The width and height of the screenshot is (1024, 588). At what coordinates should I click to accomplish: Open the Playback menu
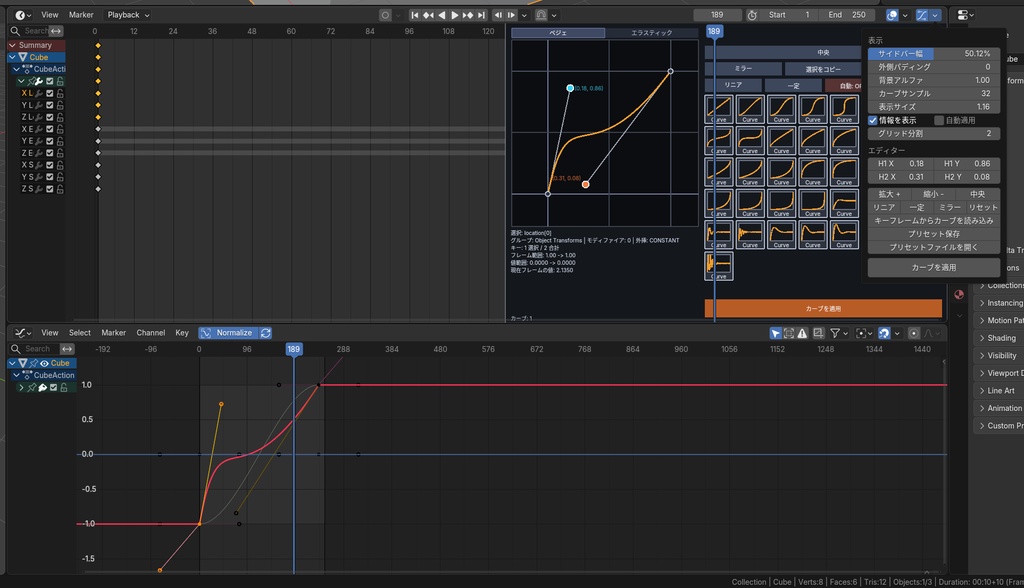(124, 14)
